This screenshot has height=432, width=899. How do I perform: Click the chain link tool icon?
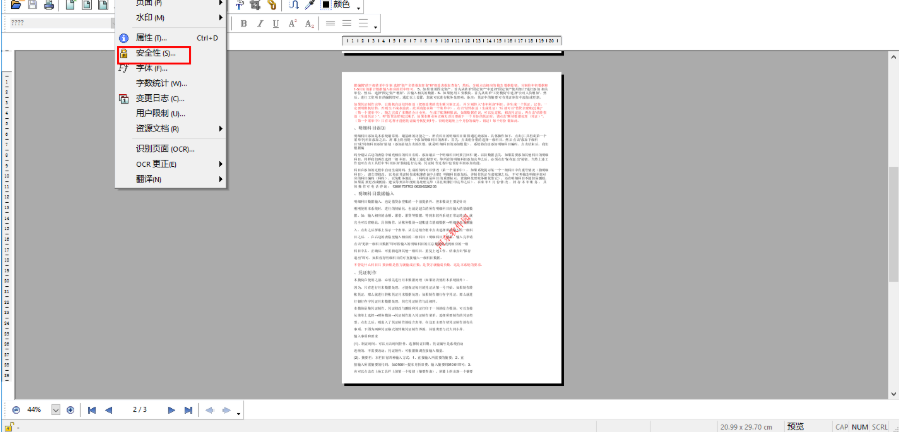click(x=272, y=5)
